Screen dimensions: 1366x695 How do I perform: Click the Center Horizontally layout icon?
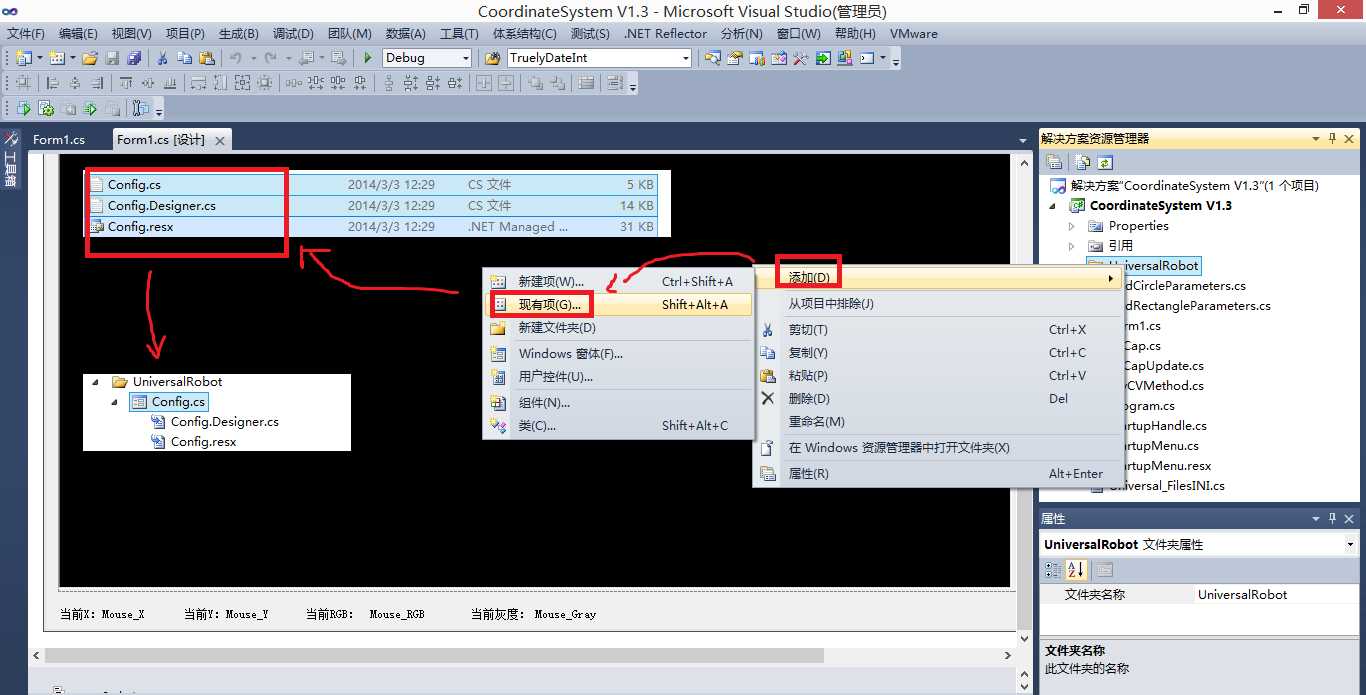[484, 83]
